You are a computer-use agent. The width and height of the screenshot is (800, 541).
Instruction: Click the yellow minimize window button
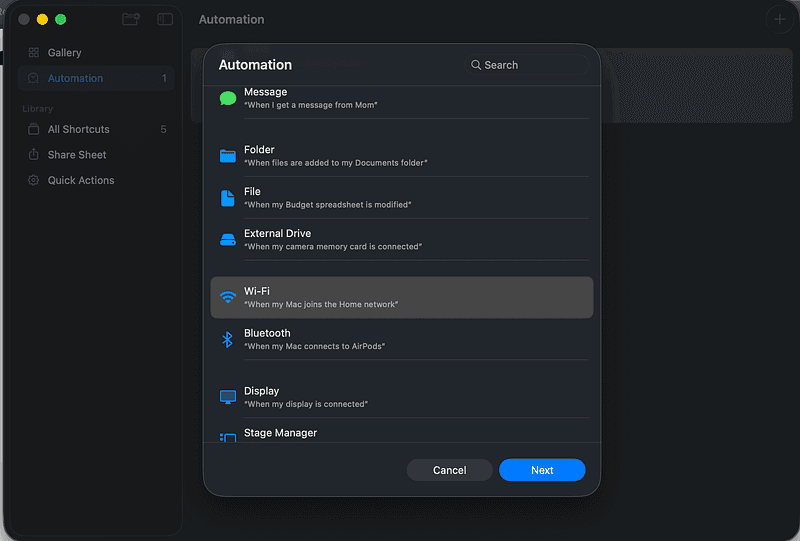click(42, 19)
